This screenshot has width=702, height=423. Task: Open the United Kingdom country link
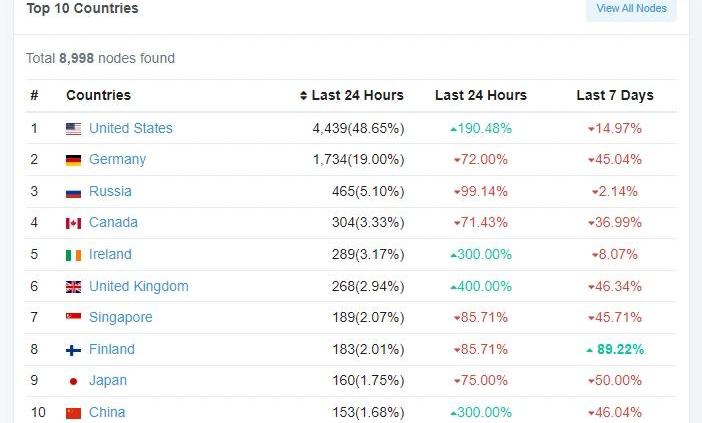(139, 286)
